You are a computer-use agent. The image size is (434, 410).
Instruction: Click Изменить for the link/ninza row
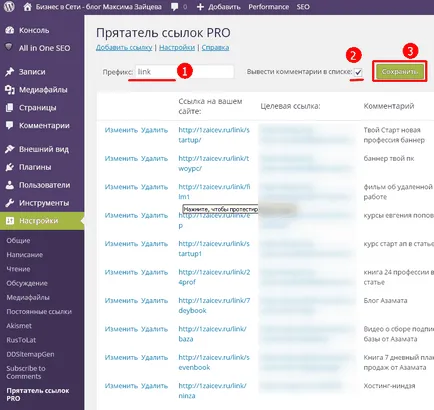click(121, 386)
